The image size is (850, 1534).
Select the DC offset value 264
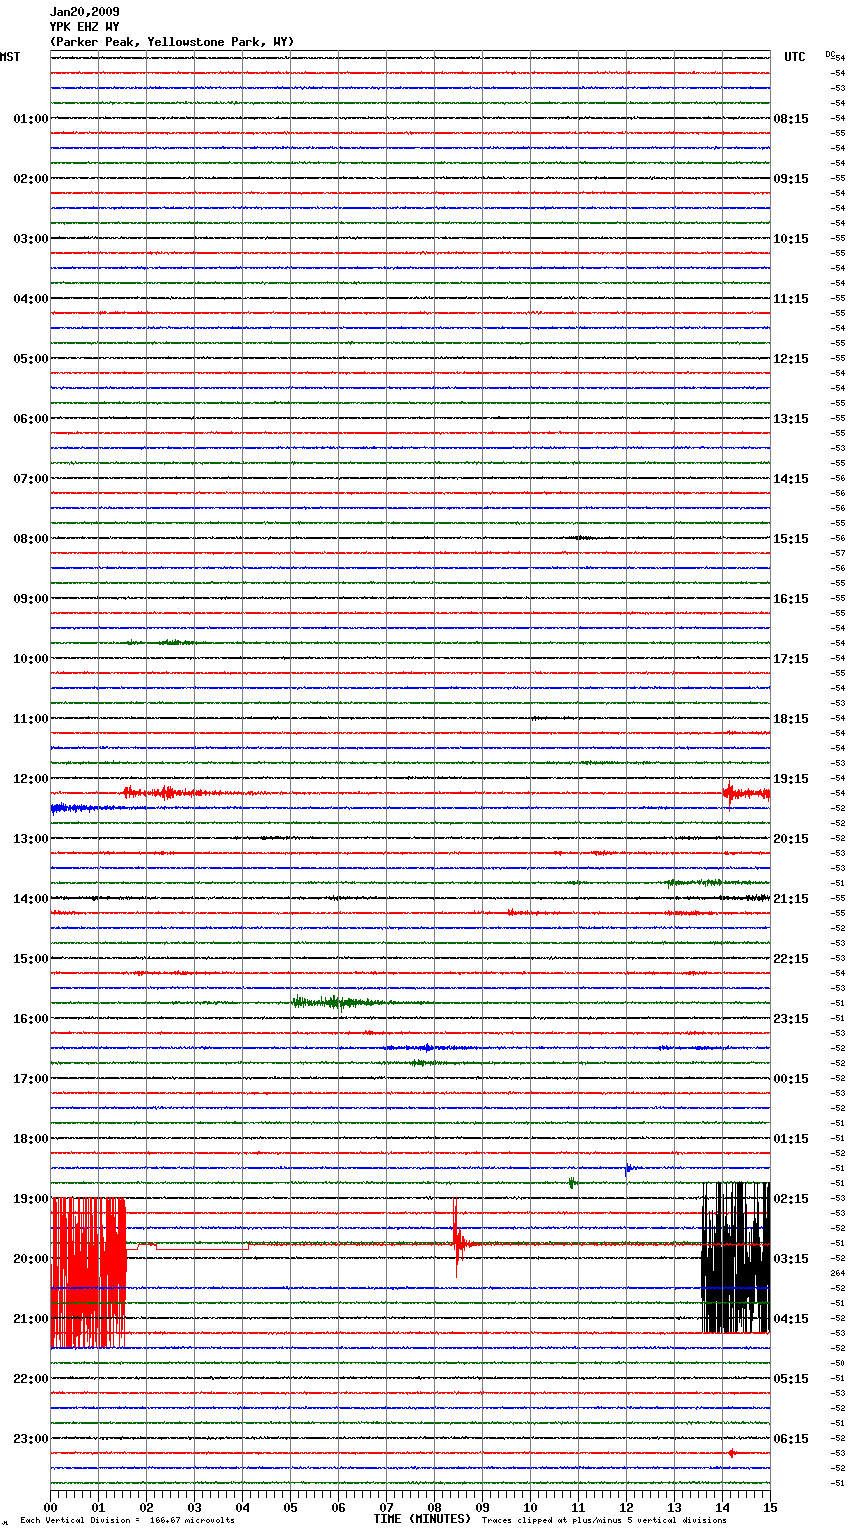click(838, 1273)
